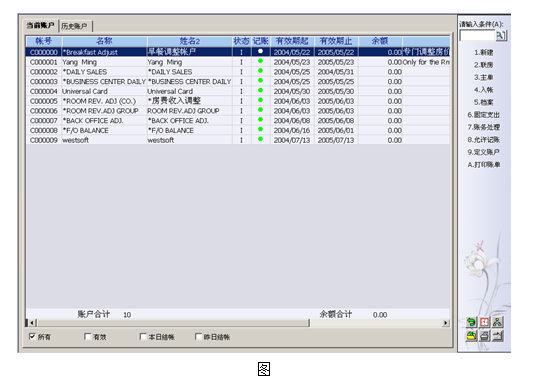Screen dimensions: 538x381
Task: Select the *BACK OFFICE ADJ. name cell
Action: point(104,121)
